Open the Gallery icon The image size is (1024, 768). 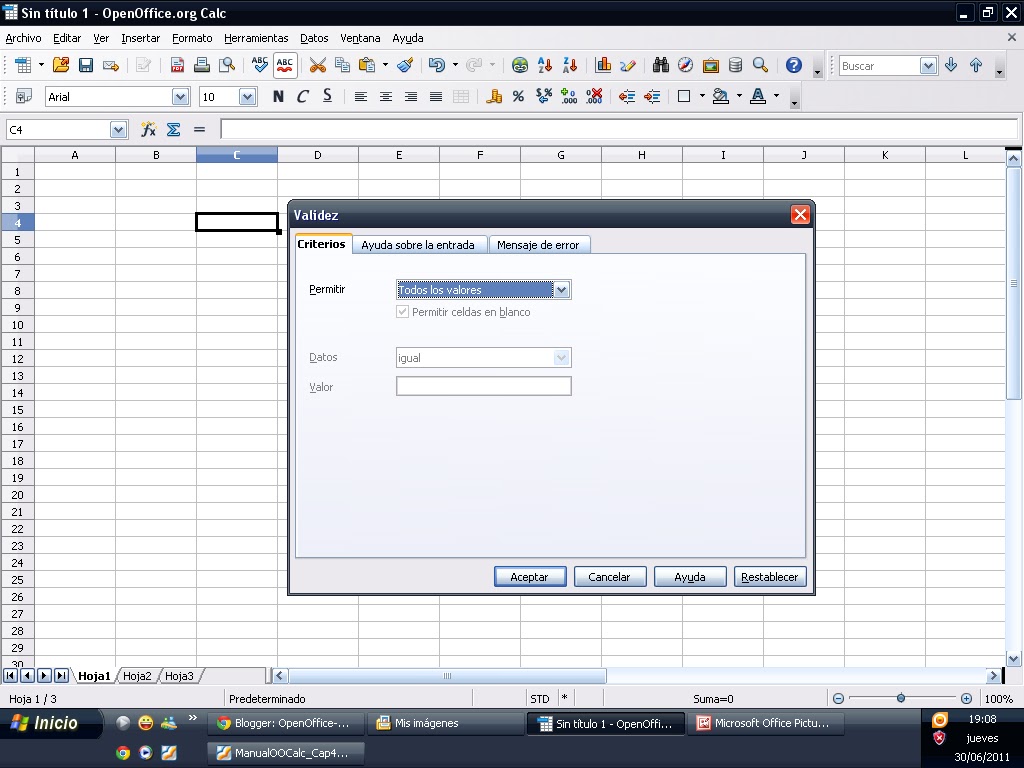[x=710, y=63]
